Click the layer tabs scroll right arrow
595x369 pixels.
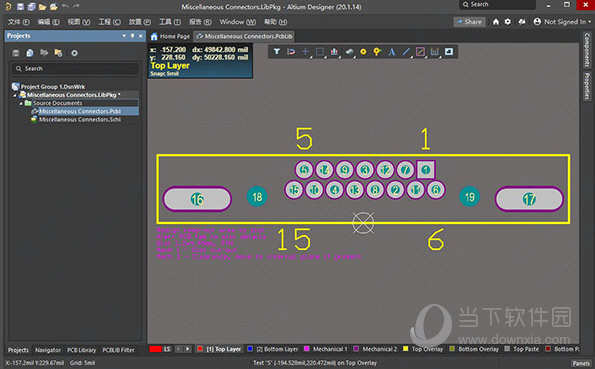click(187, 349)
